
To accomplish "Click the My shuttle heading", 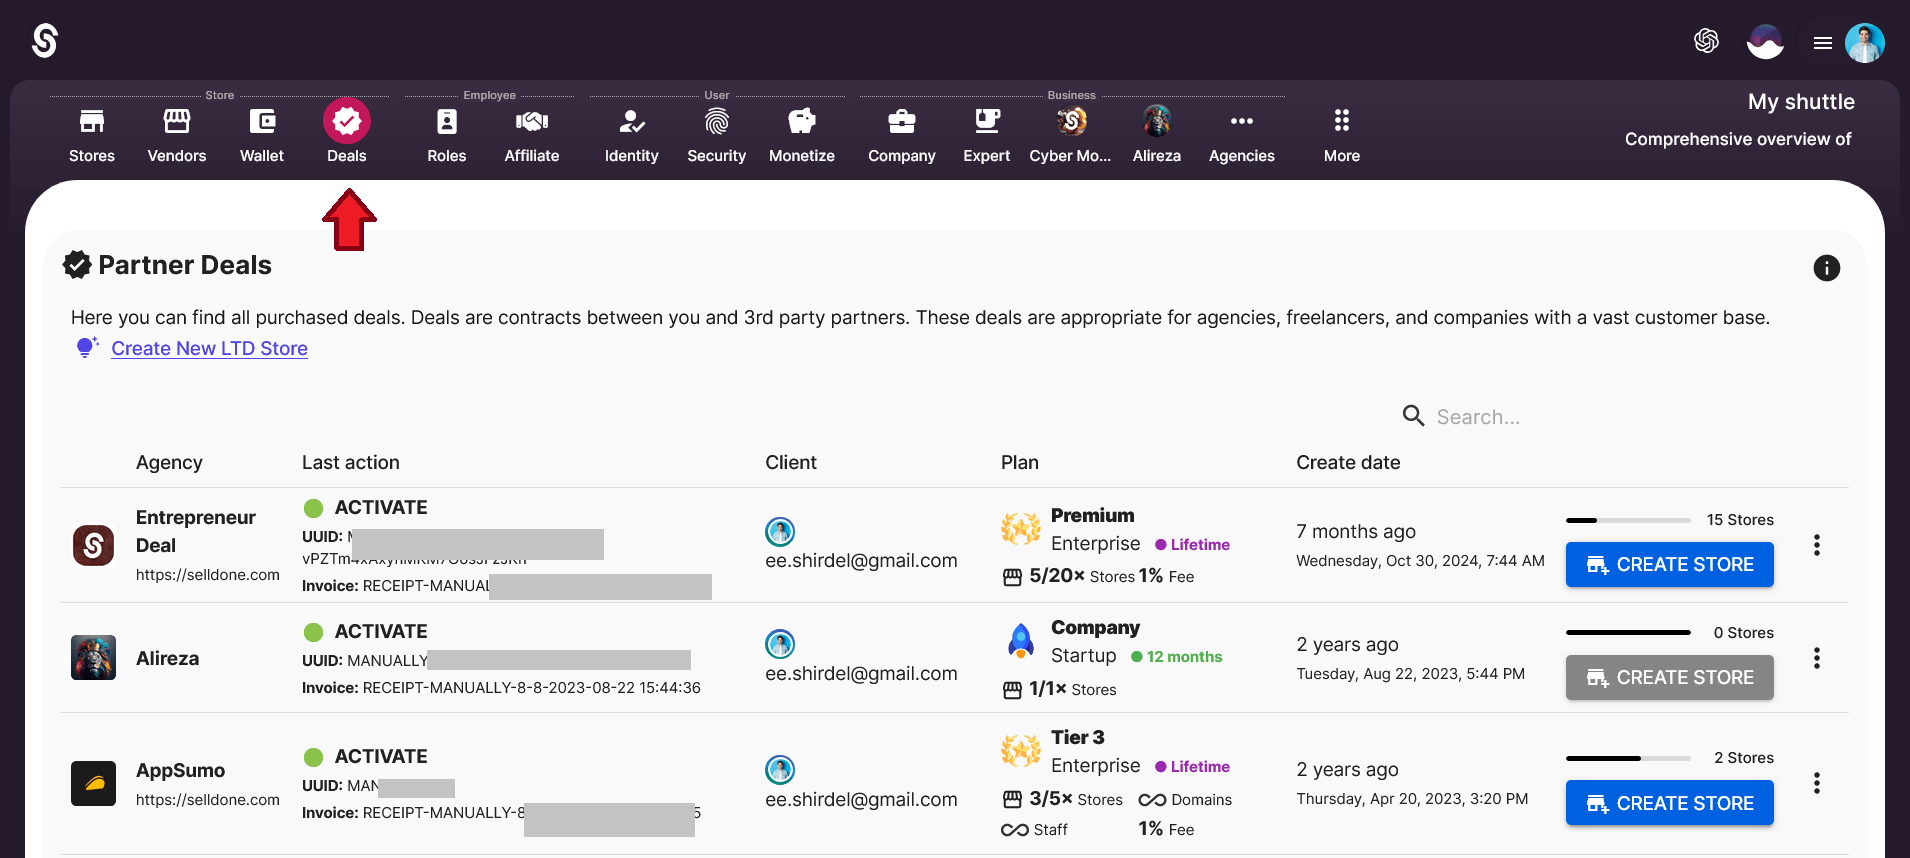I will [1801, 102].
